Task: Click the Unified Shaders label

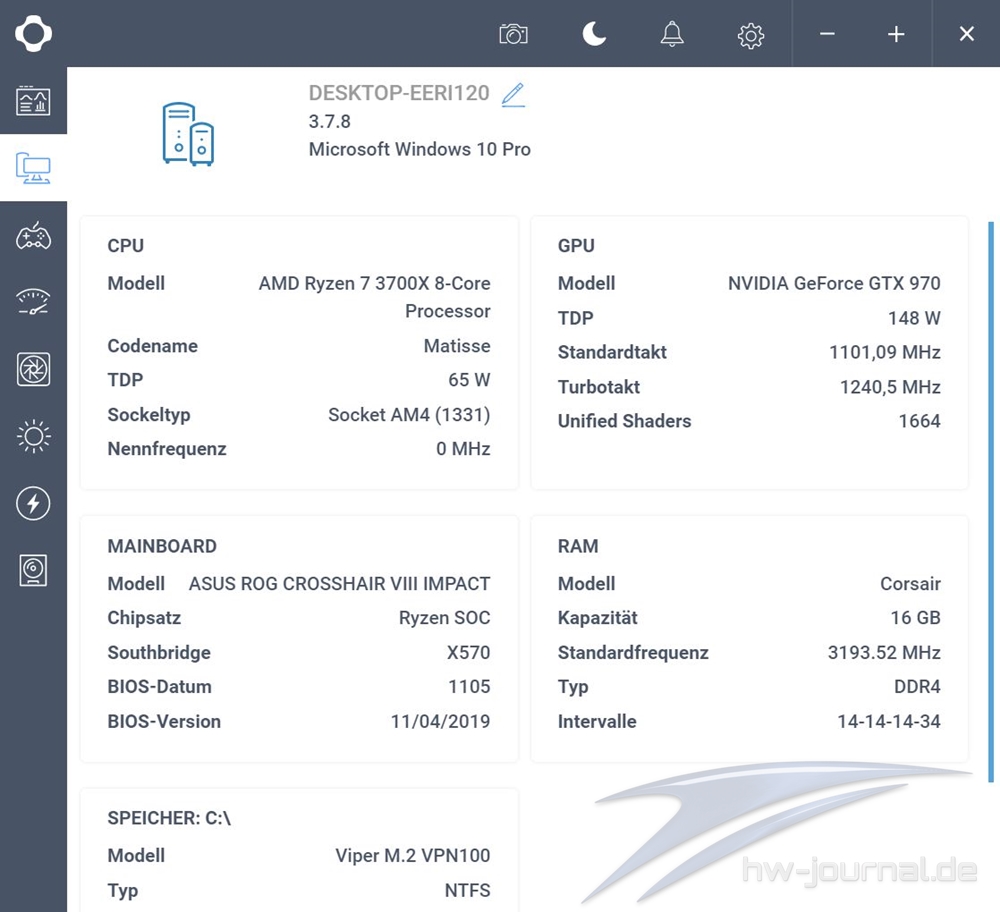Action: click(624, 421)
